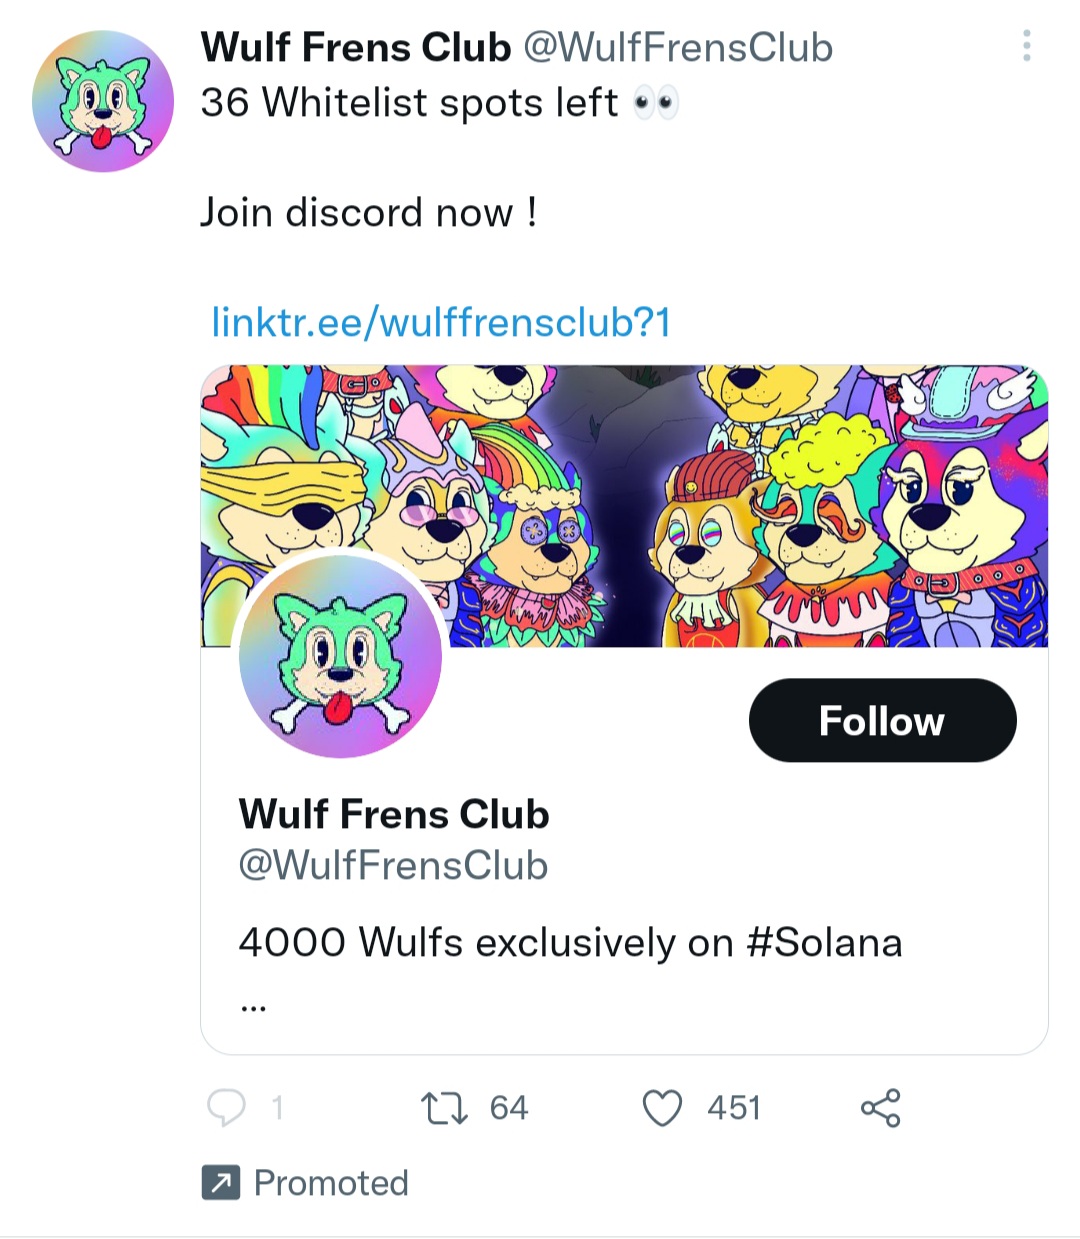Open the linktr.ee/wulffrensclub link
The width and height of the screenshot is (1080, 1239).
[440, 322]
